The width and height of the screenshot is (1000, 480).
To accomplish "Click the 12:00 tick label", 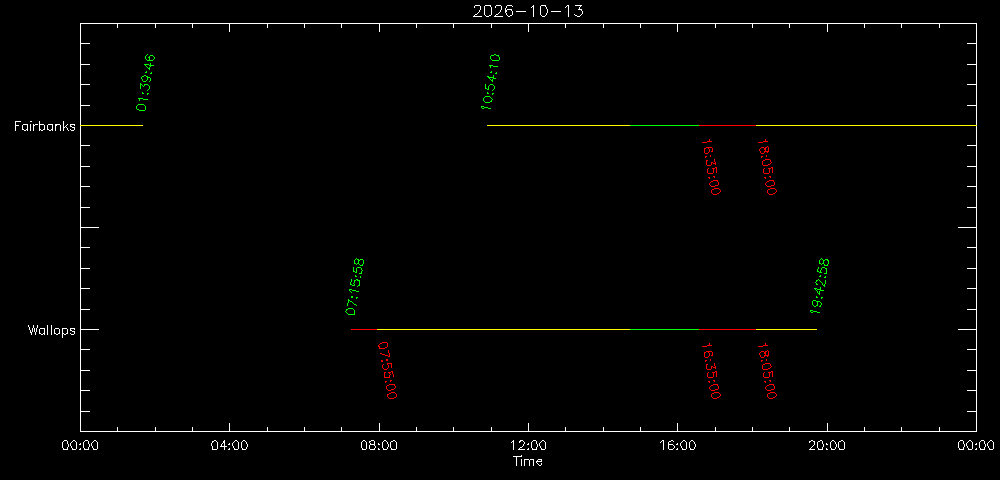I will click(528, 444).
